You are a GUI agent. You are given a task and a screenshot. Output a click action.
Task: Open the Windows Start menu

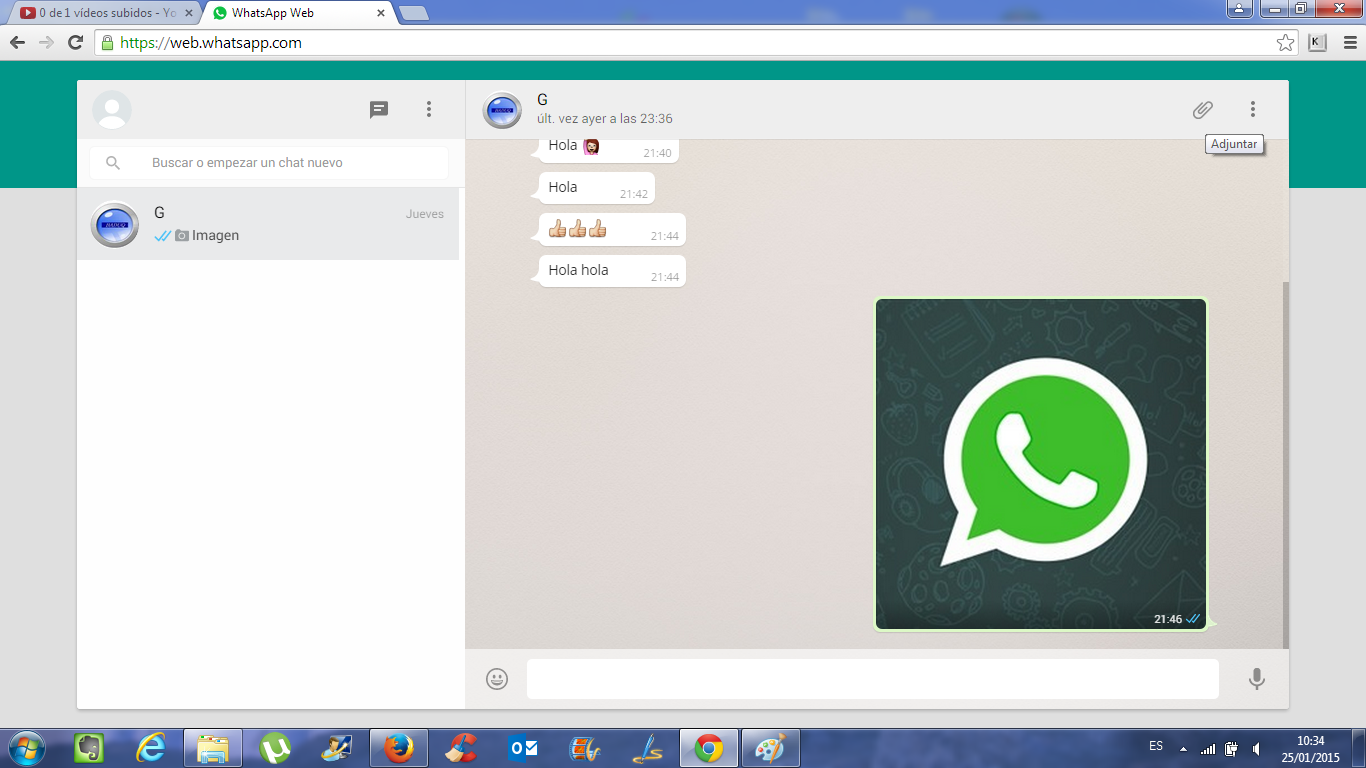[x=25, y=748]
